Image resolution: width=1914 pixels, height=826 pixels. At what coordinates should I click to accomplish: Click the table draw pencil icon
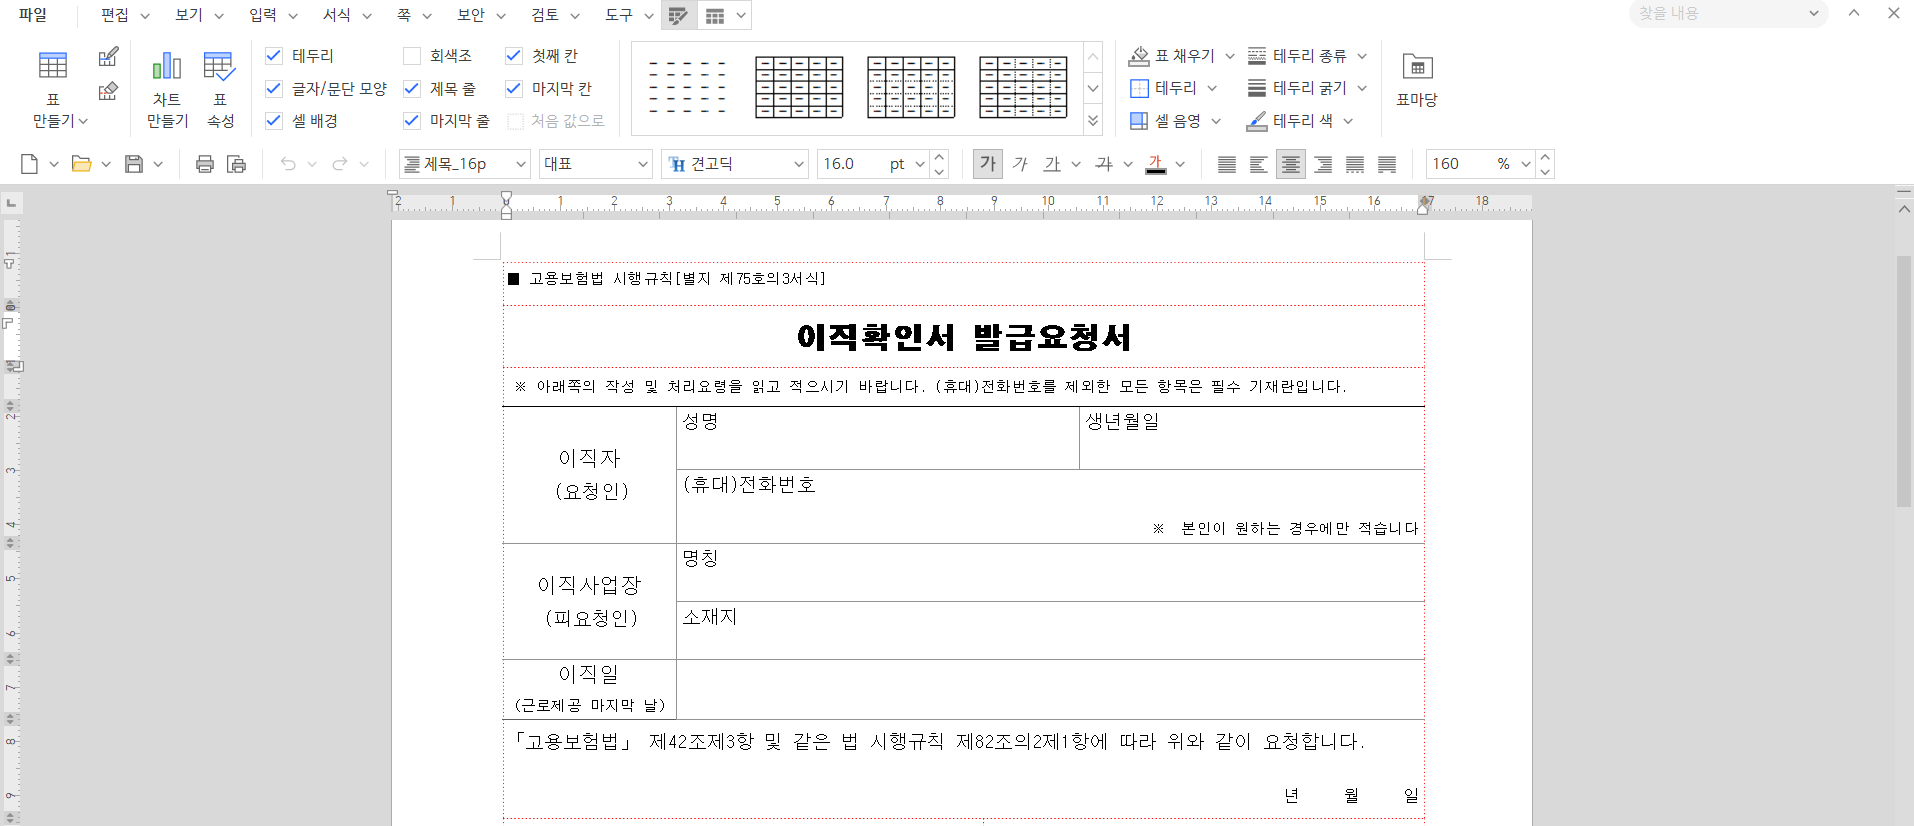coord(108,57)
